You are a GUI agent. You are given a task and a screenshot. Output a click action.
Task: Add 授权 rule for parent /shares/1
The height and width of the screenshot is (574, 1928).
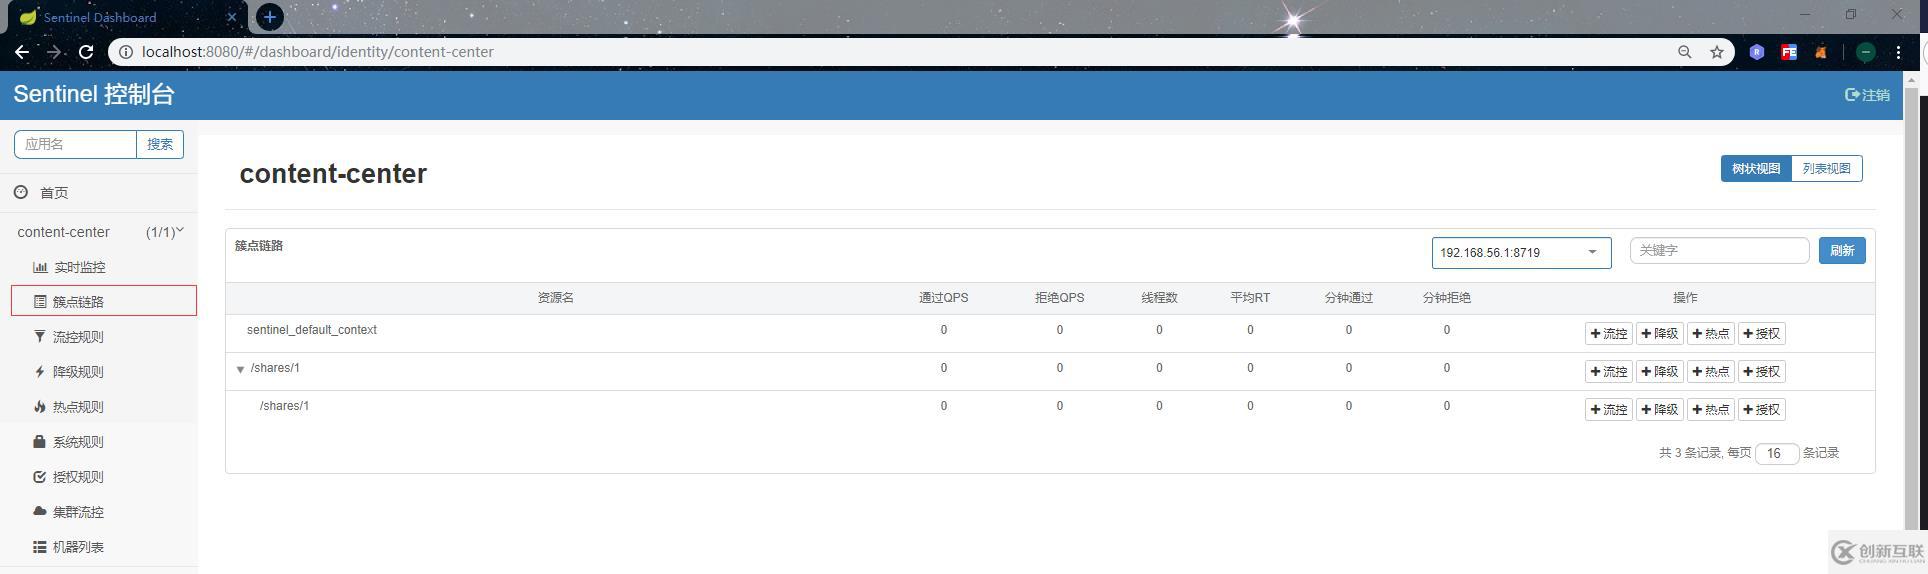[x=1762, y=372]
